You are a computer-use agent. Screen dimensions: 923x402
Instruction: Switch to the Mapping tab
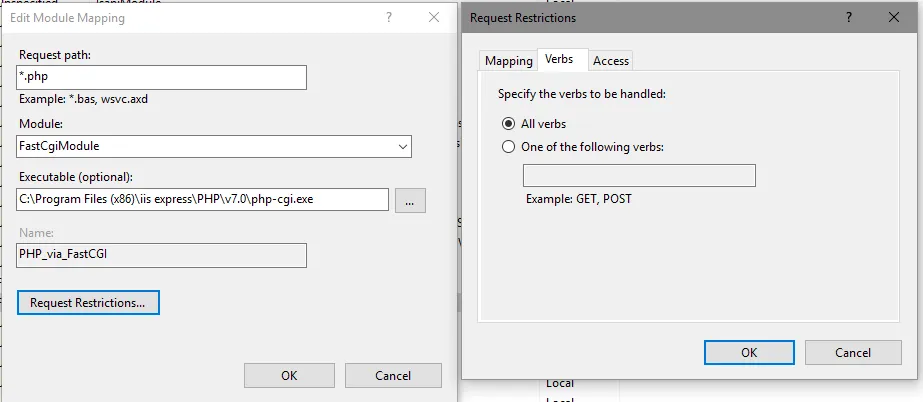(x=509, y=61)
